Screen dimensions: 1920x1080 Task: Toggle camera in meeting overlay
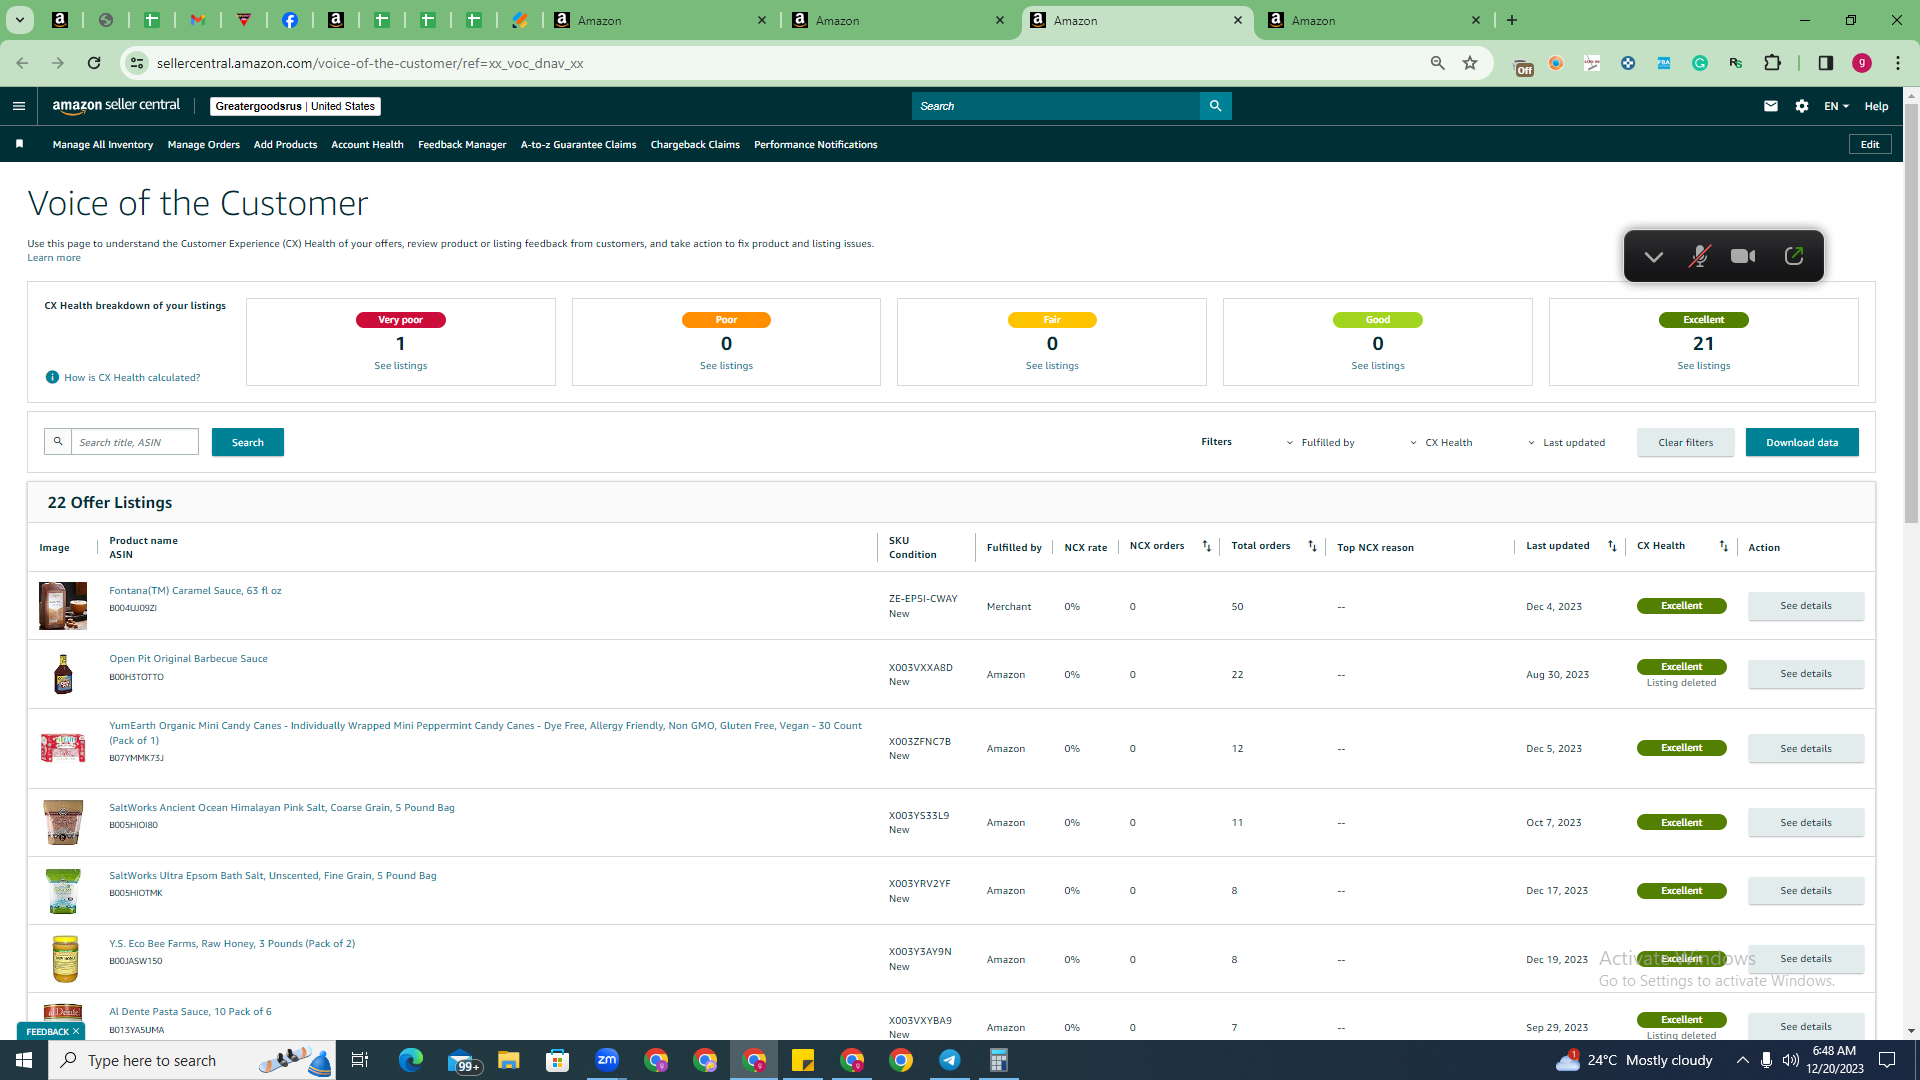[x=1743, y=256]
